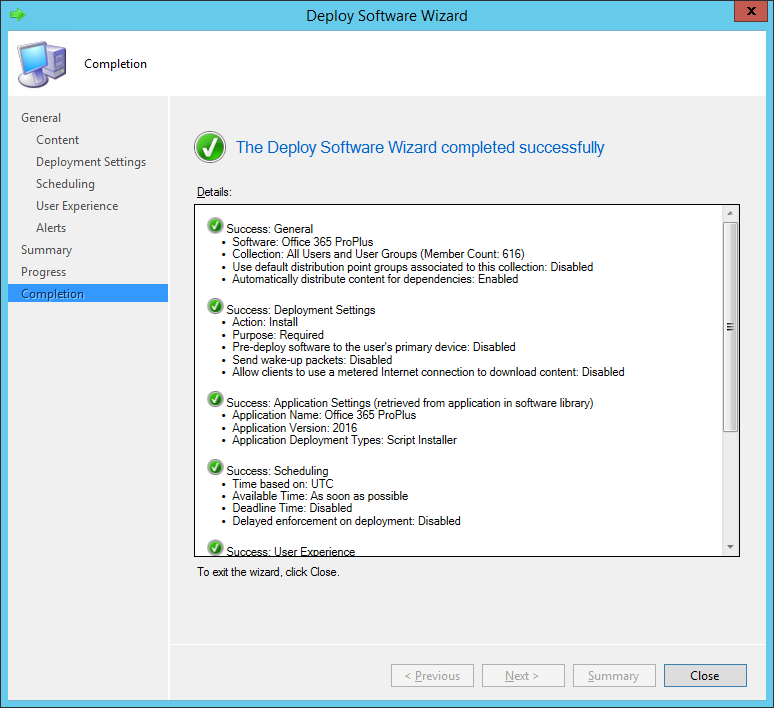
Task: Select Summary step in sidebar
Action: tap(46, 250)
